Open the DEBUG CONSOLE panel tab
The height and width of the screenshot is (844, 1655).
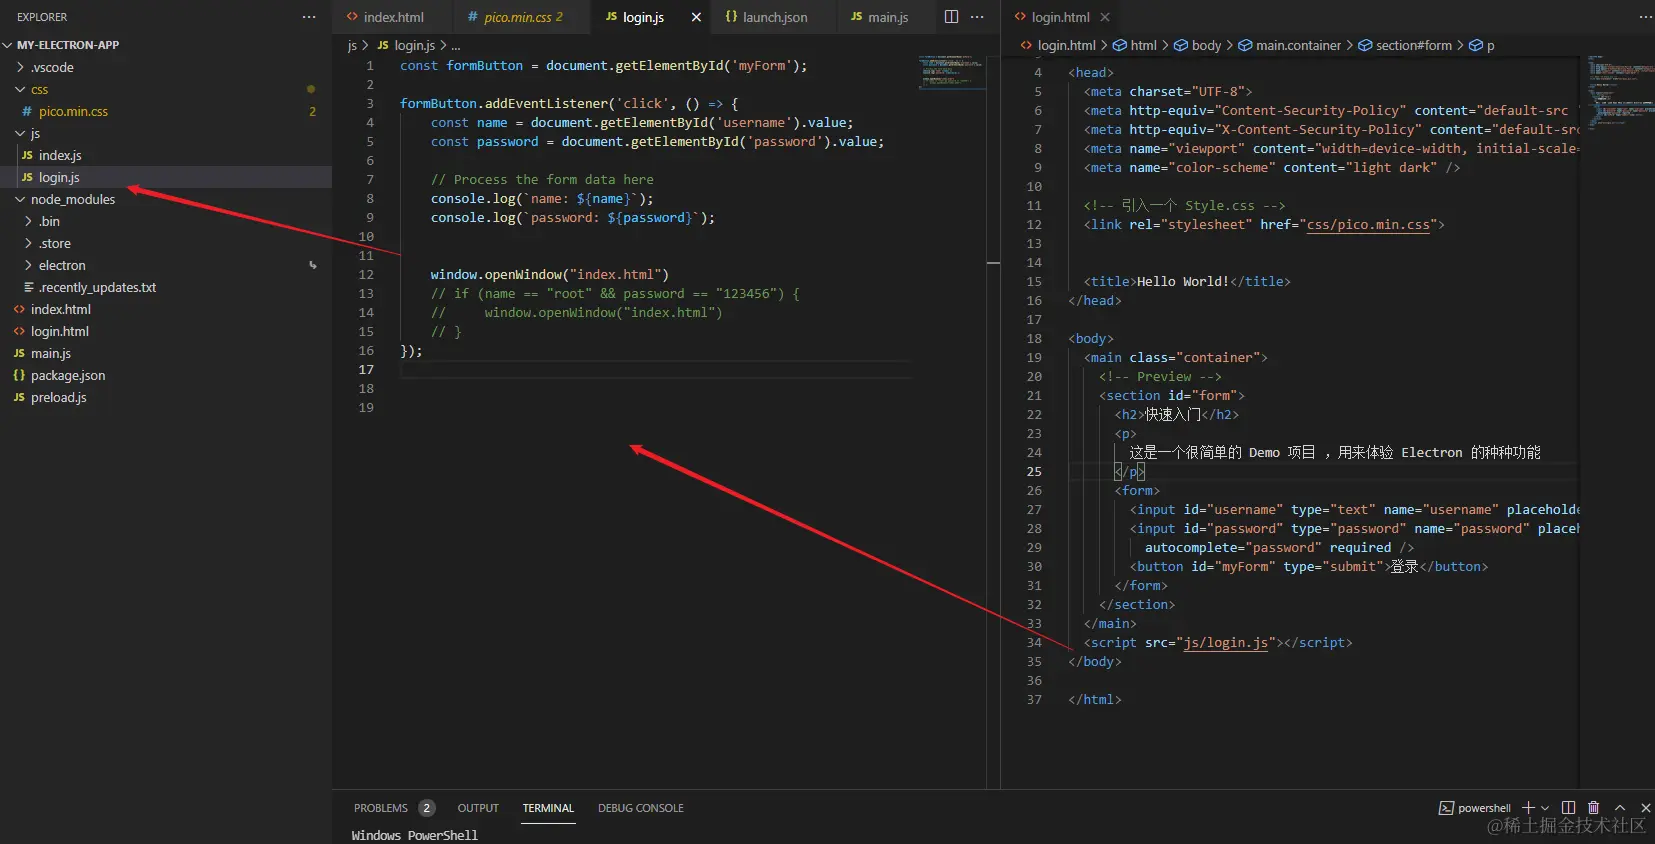641,808
